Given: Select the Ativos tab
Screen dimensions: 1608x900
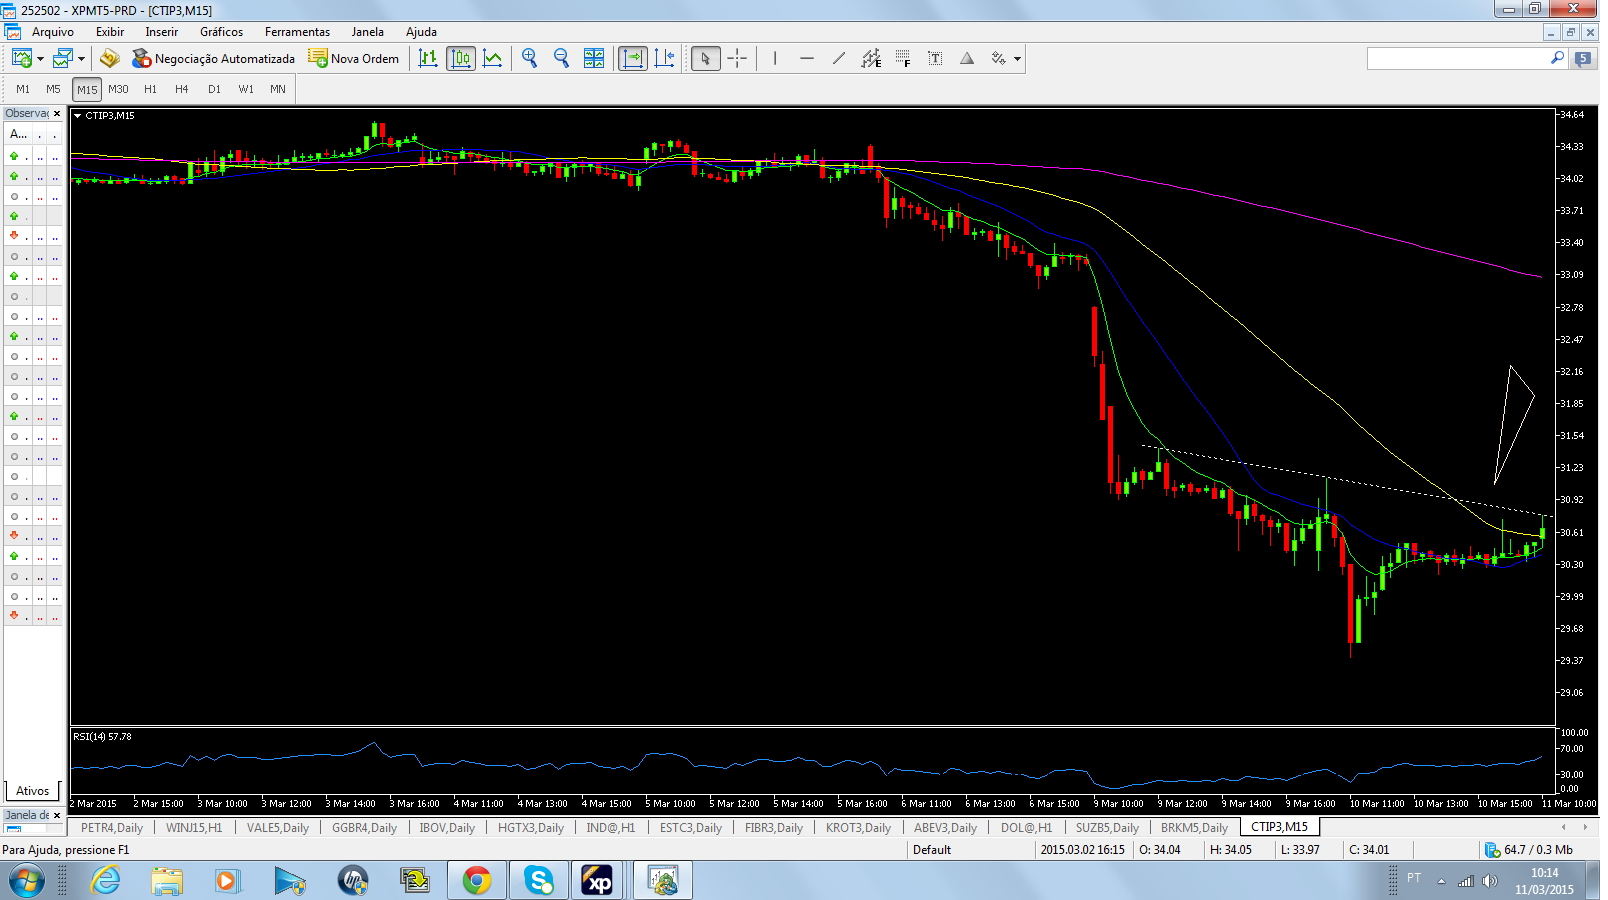Looking at the screenshot, I should pyautogui.click(x=32, y=790).
